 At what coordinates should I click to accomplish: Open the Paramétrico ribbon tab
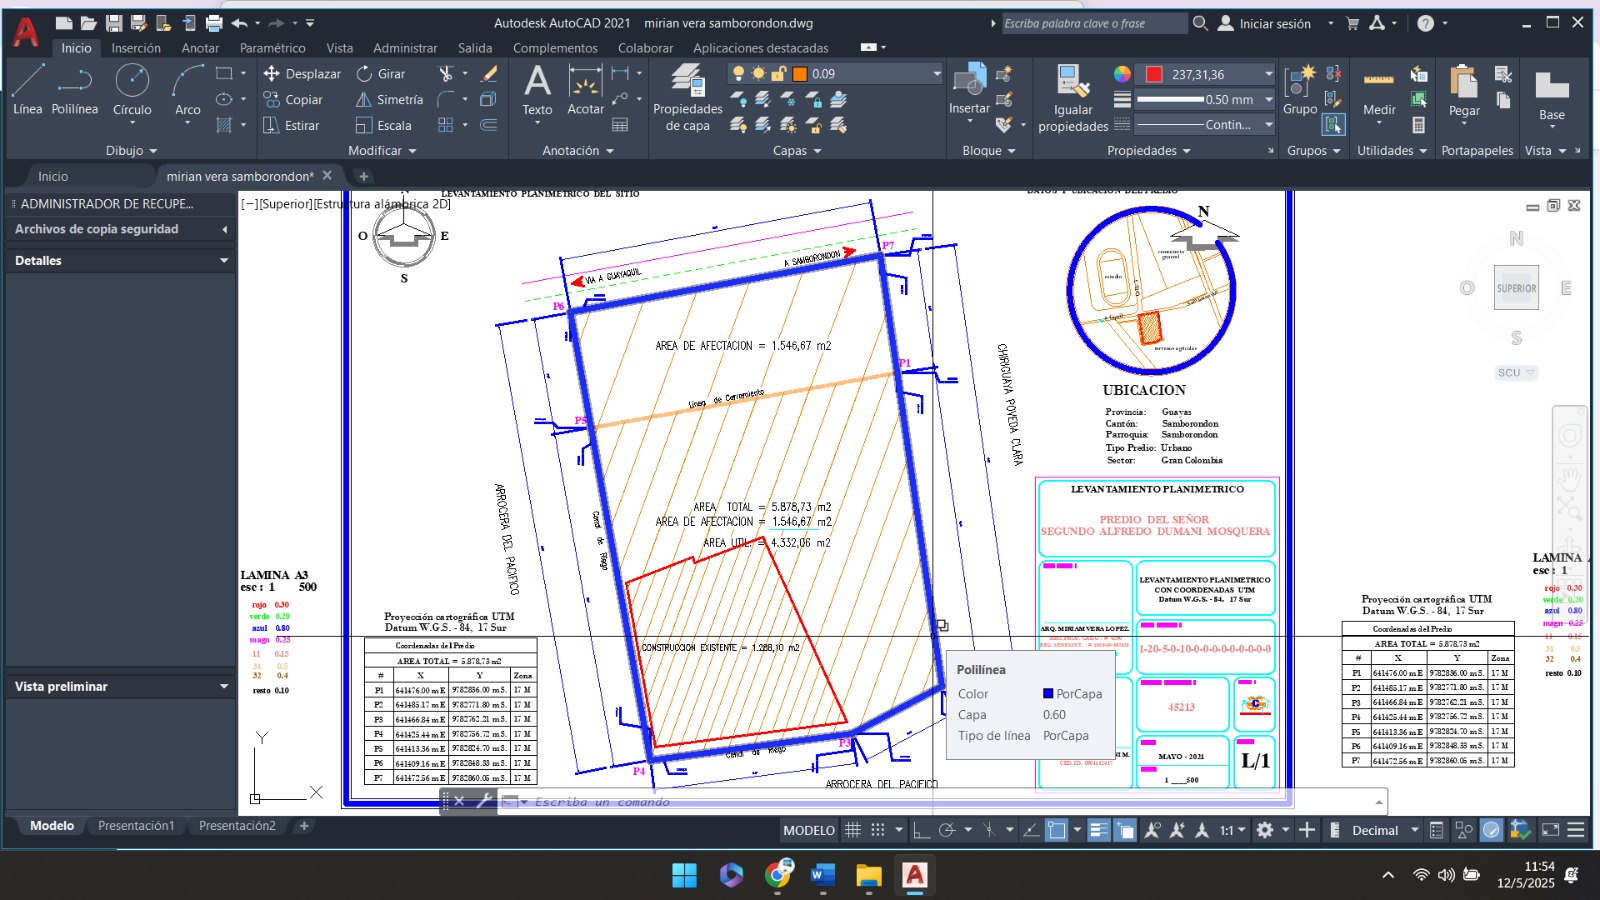click(x=273, y=48)
